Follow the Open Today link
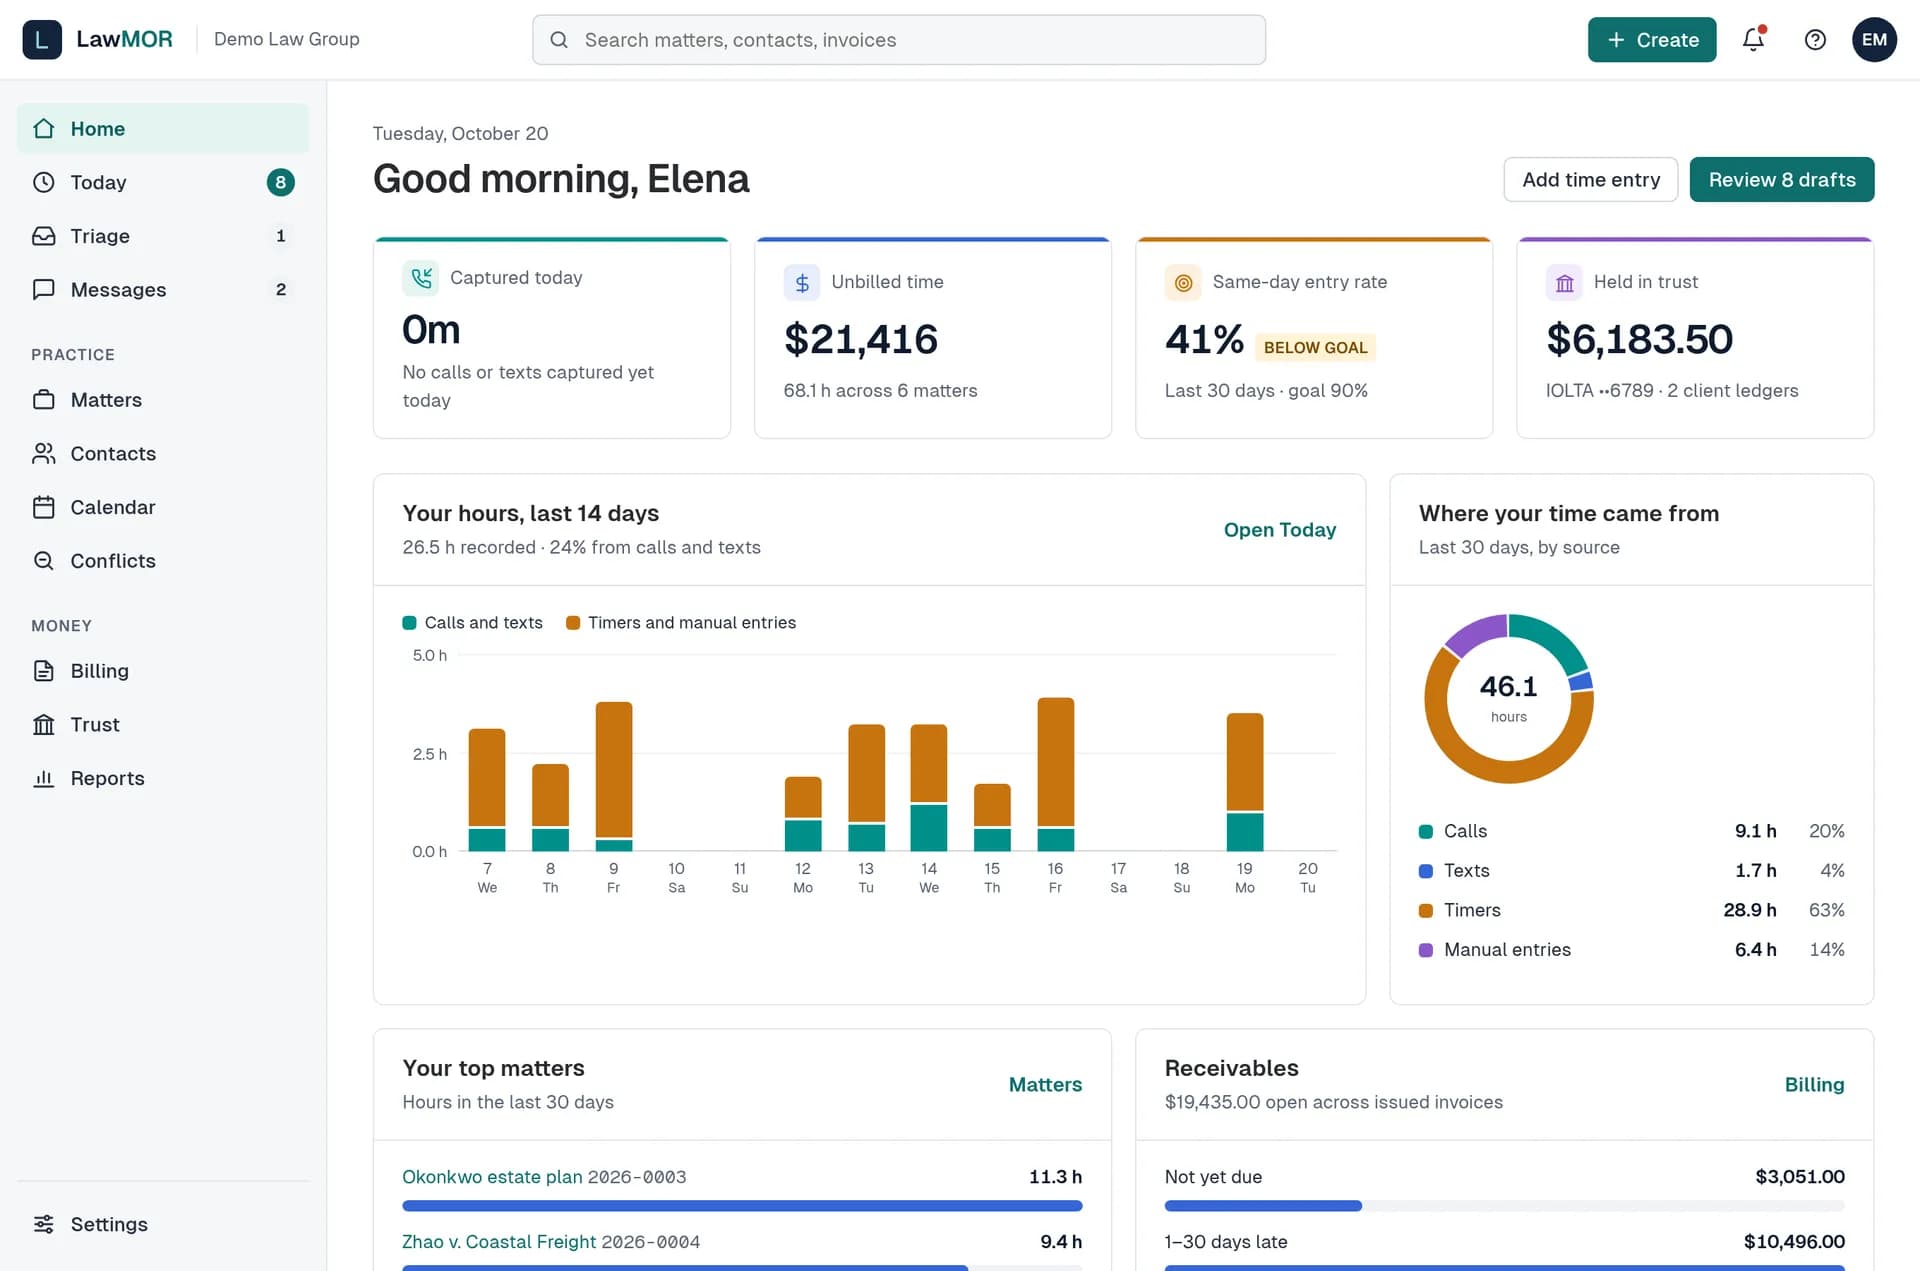 pyautogui.click(x=1280, y=530)
